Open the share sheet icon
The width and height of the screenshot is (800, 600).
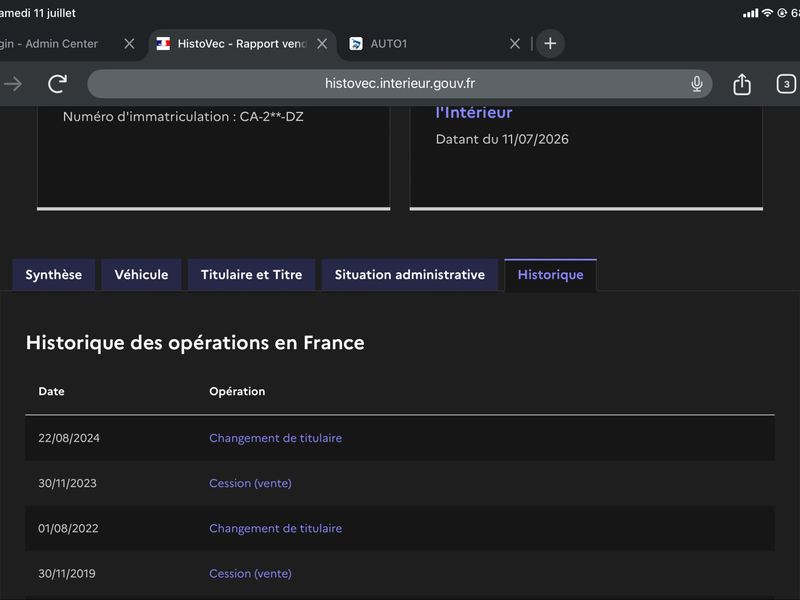tap(742, 84)
